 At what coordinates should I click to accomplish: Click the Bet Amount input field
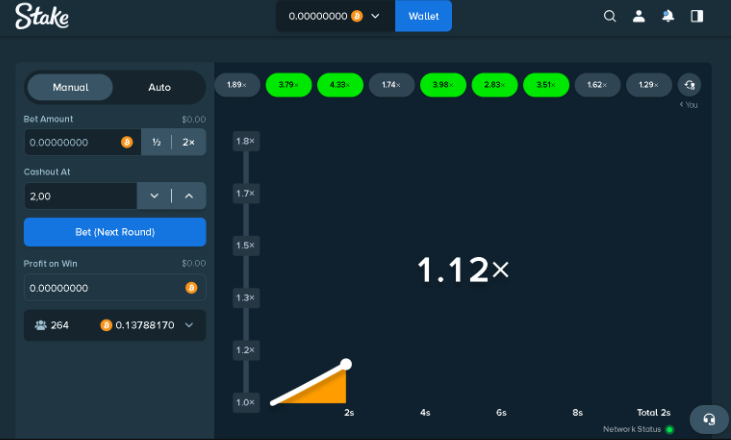click(x=70, y=143)
